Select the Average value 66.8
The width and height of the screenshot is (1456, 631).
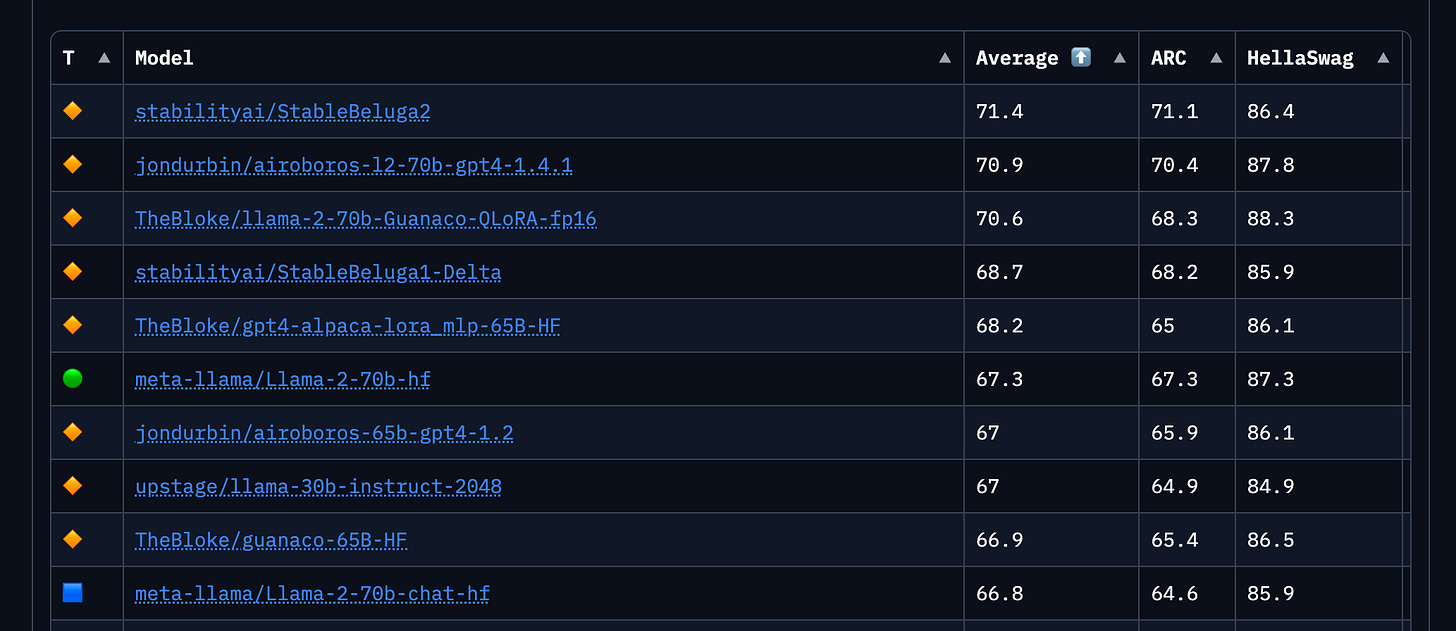click(1000, 594)
